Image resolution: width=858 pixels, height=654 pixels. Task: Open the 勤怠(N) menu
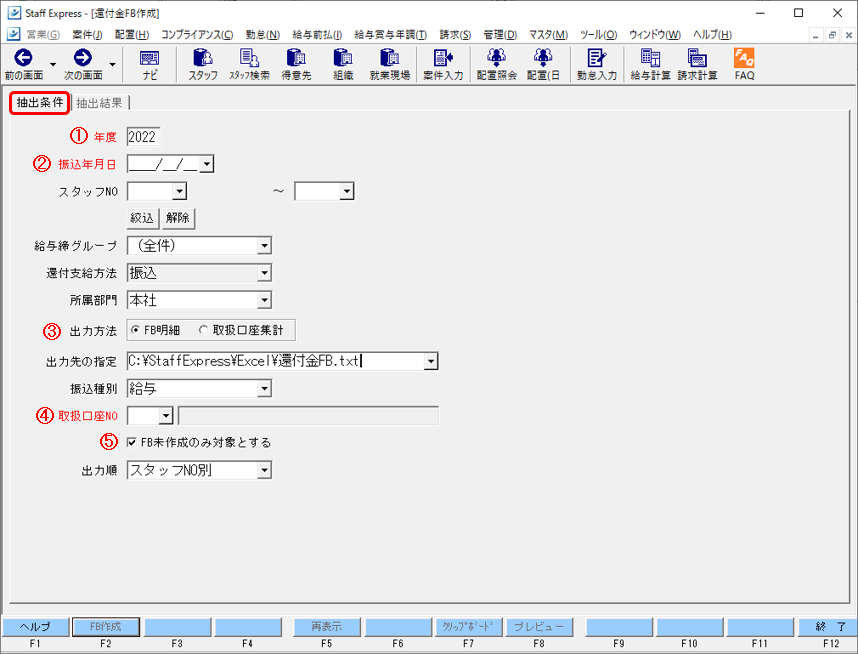click(x=263, y=34)
